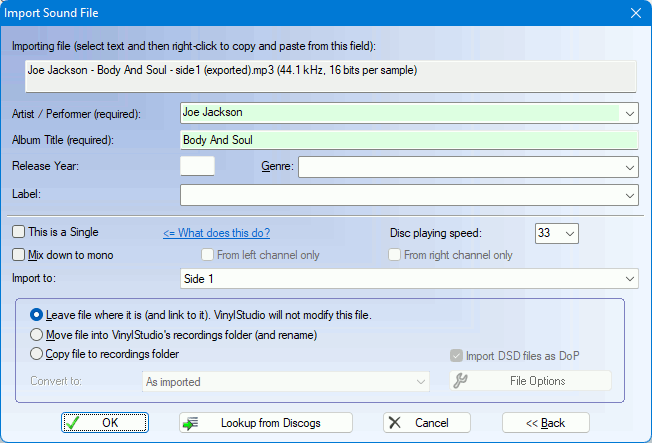The height and width of the screenshot is (443, 652).
Task: Expand the Genre dropdown list
Action: [x=630, y=167]
